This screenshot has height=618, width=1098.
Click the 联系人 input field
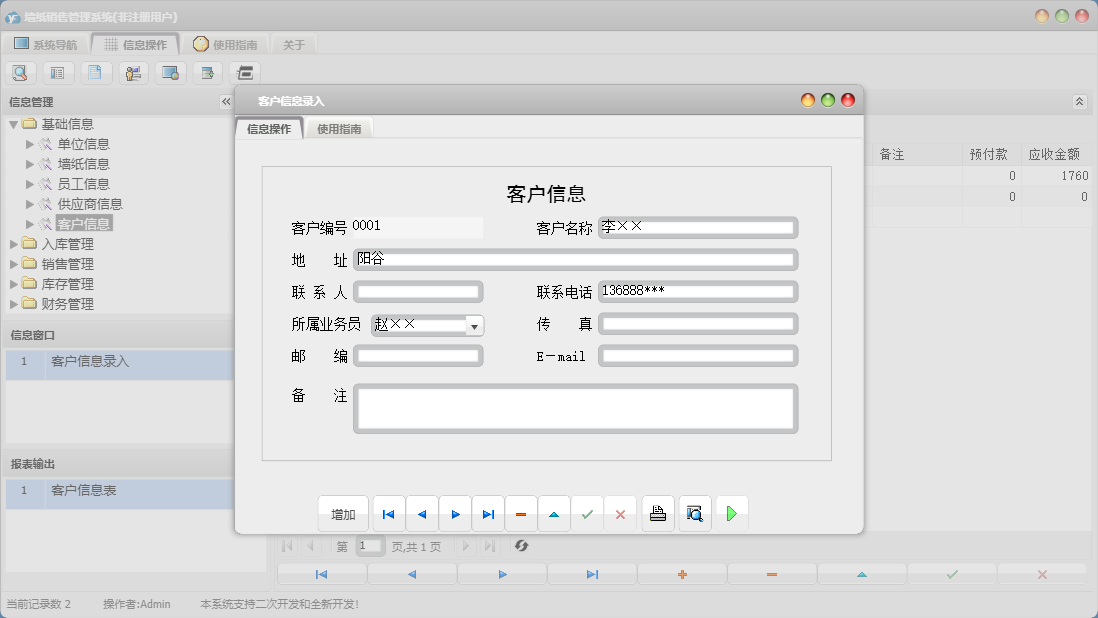[418, 291]
